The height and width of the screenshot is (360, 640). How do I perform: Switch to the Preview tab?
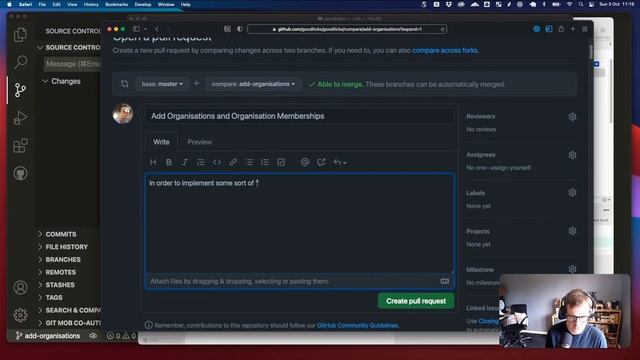(x=200, y=142)
